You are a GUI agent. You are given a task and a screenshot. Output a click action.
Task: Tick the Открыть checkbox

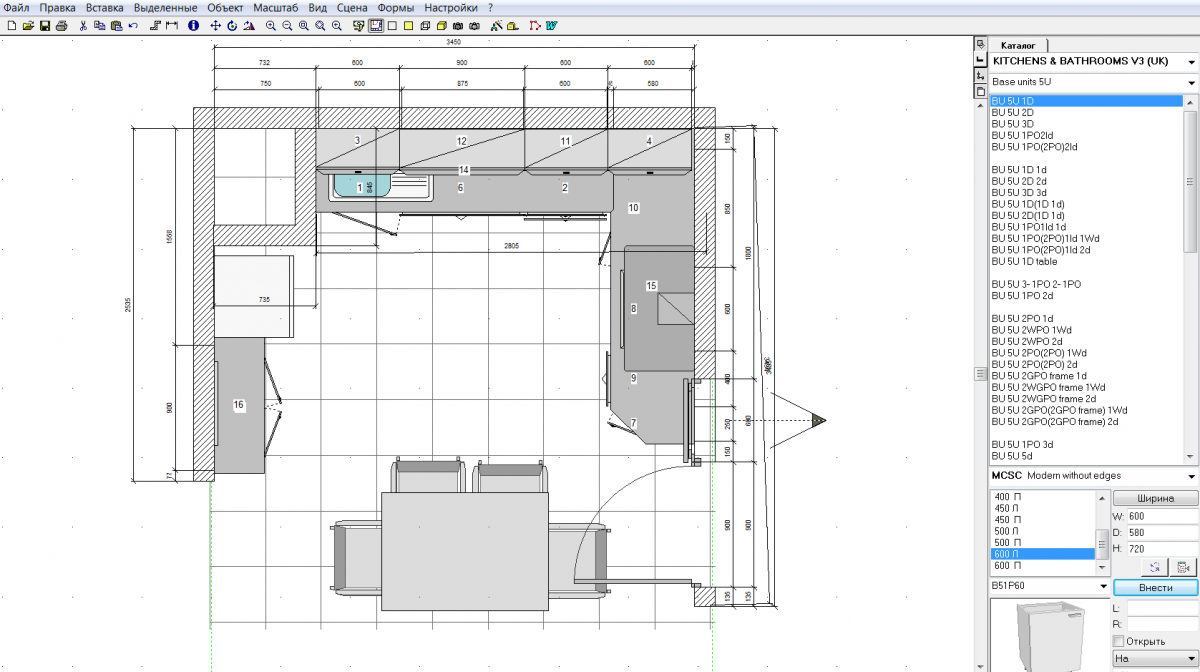(x=1118, y=641)
